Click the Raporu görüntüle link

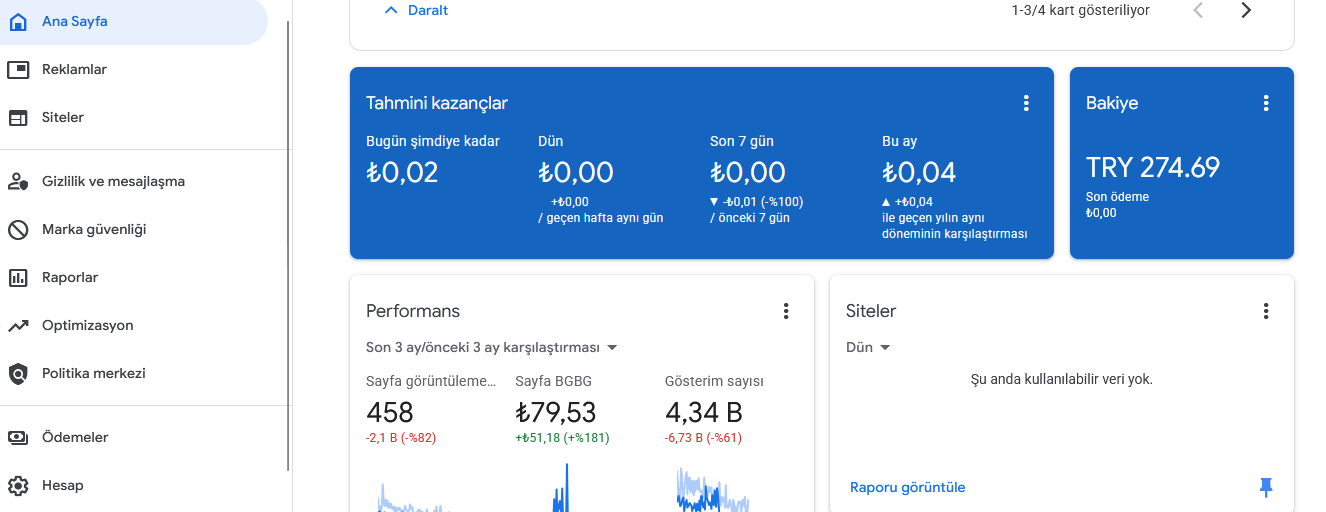908,487
